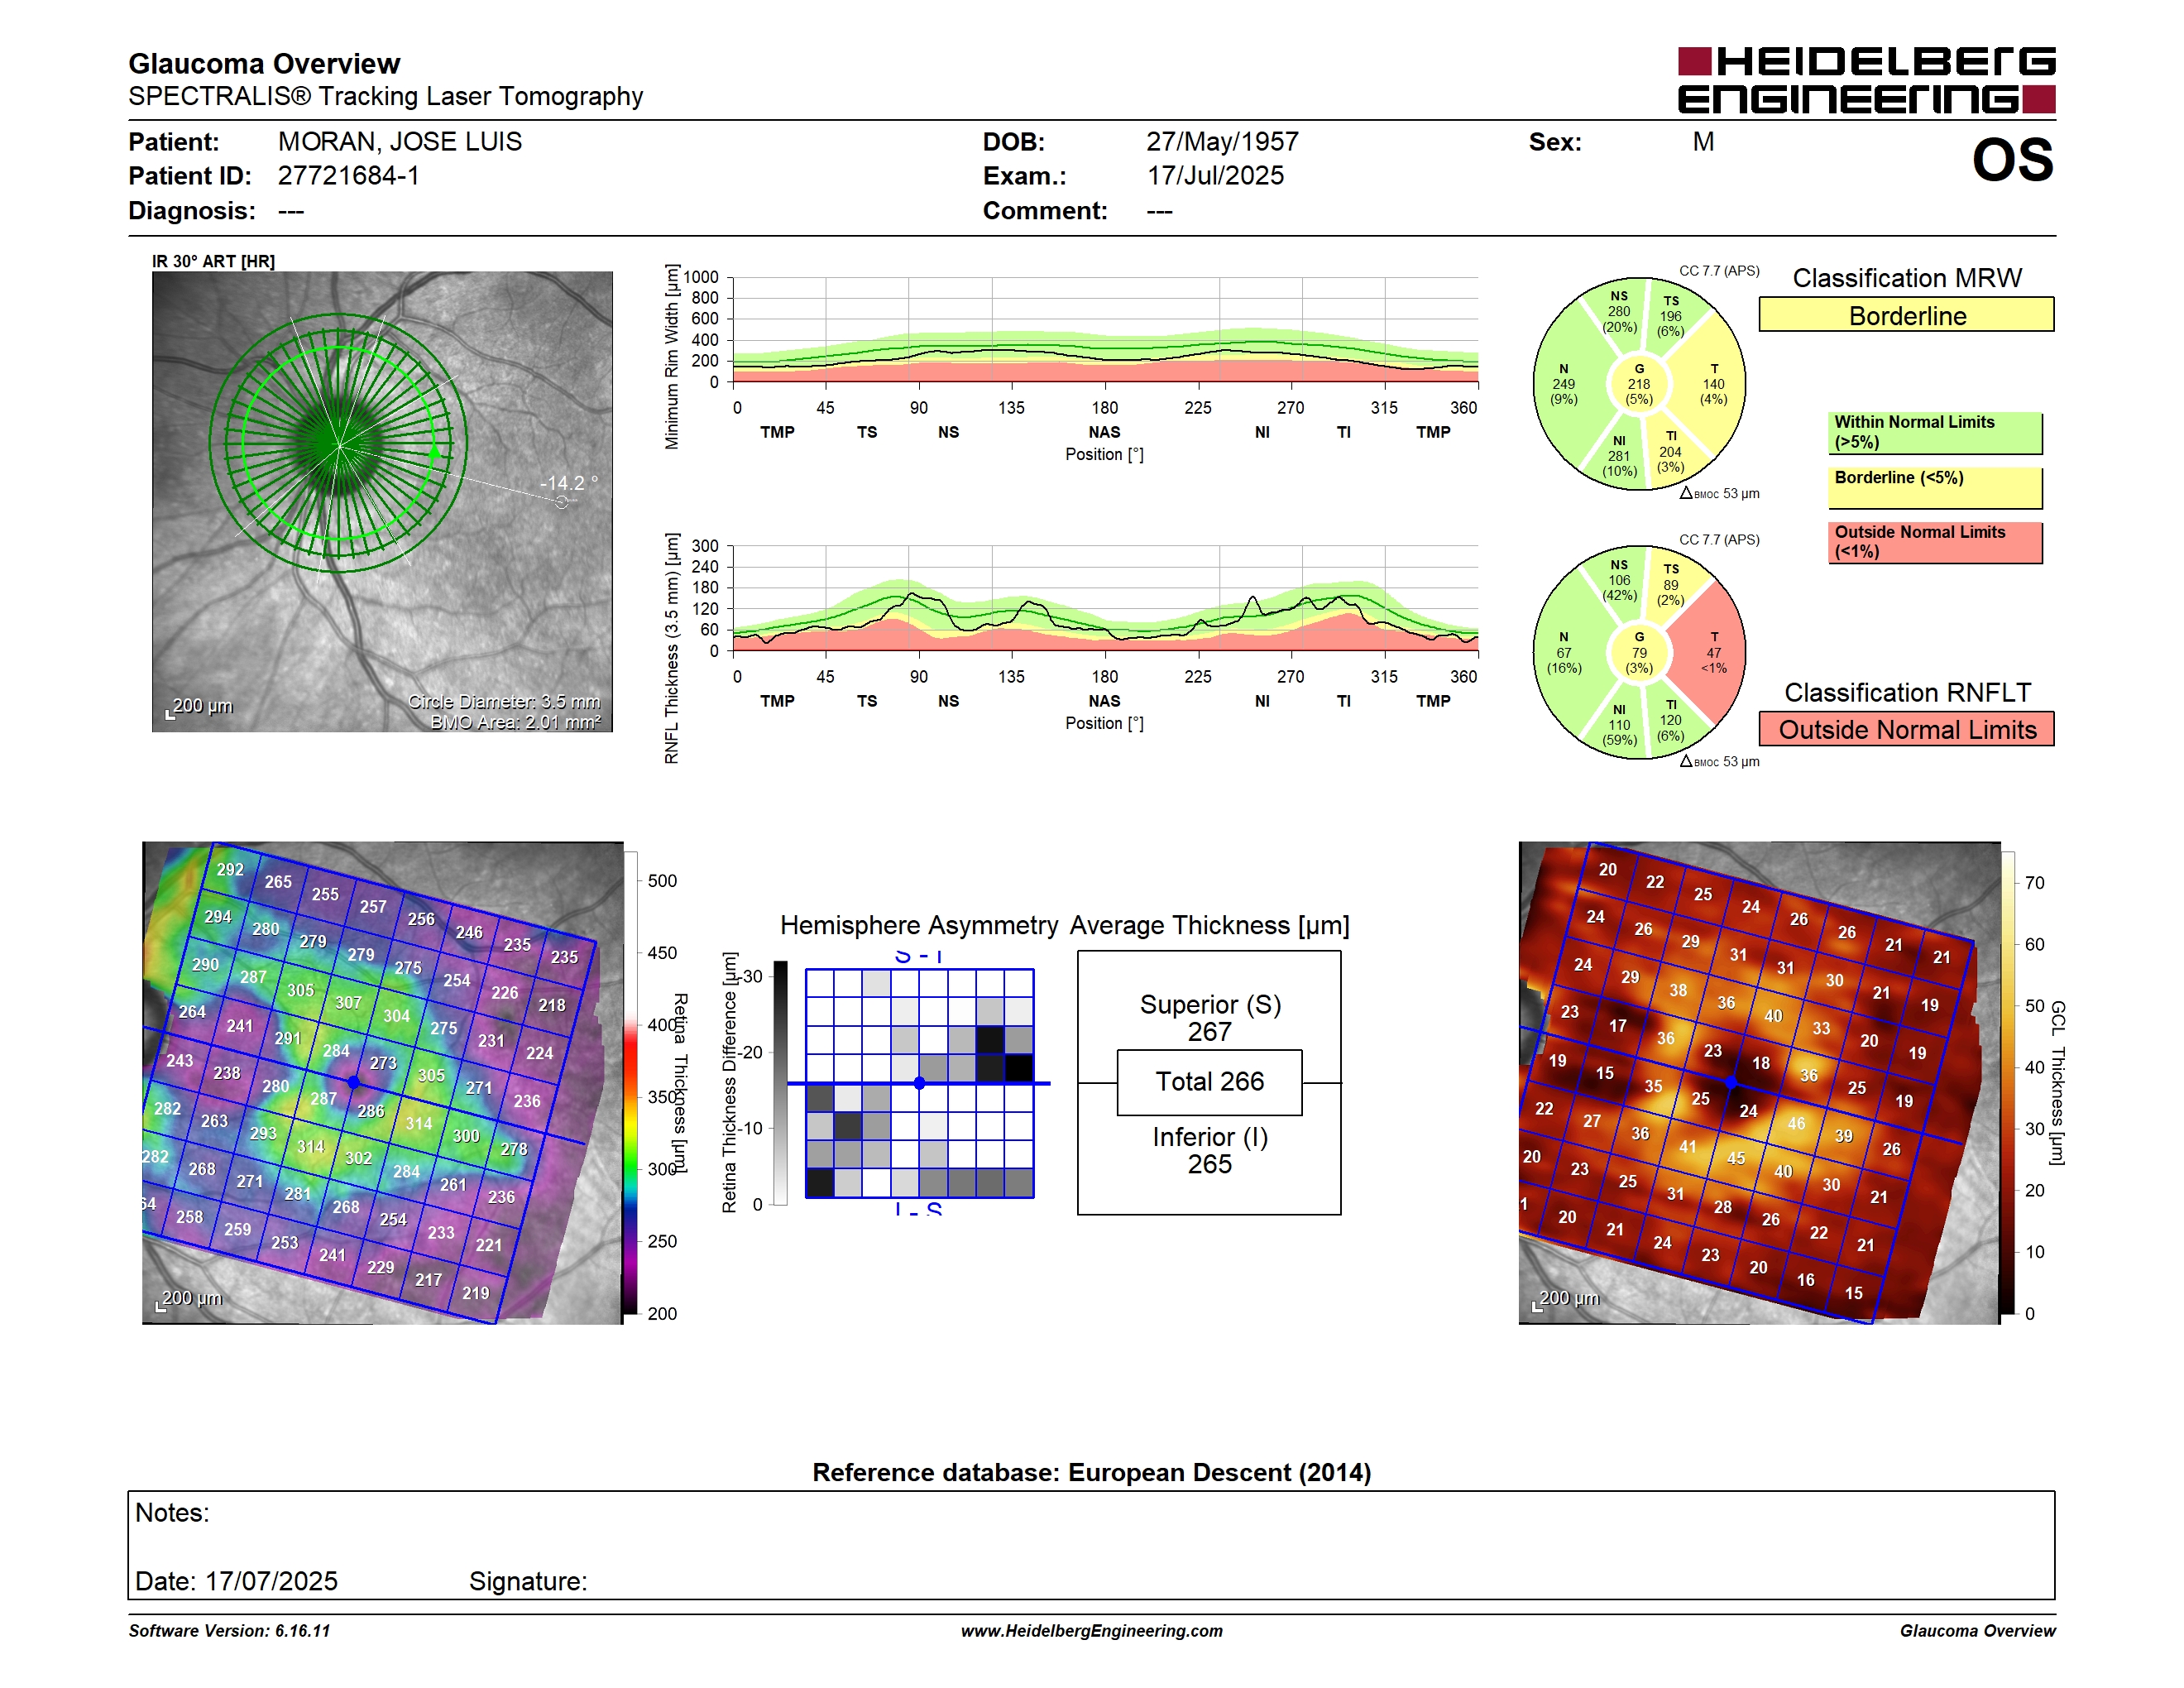Click Software Version: 6.16.11 text
2184x1688 pixels.
point(229,1631)
